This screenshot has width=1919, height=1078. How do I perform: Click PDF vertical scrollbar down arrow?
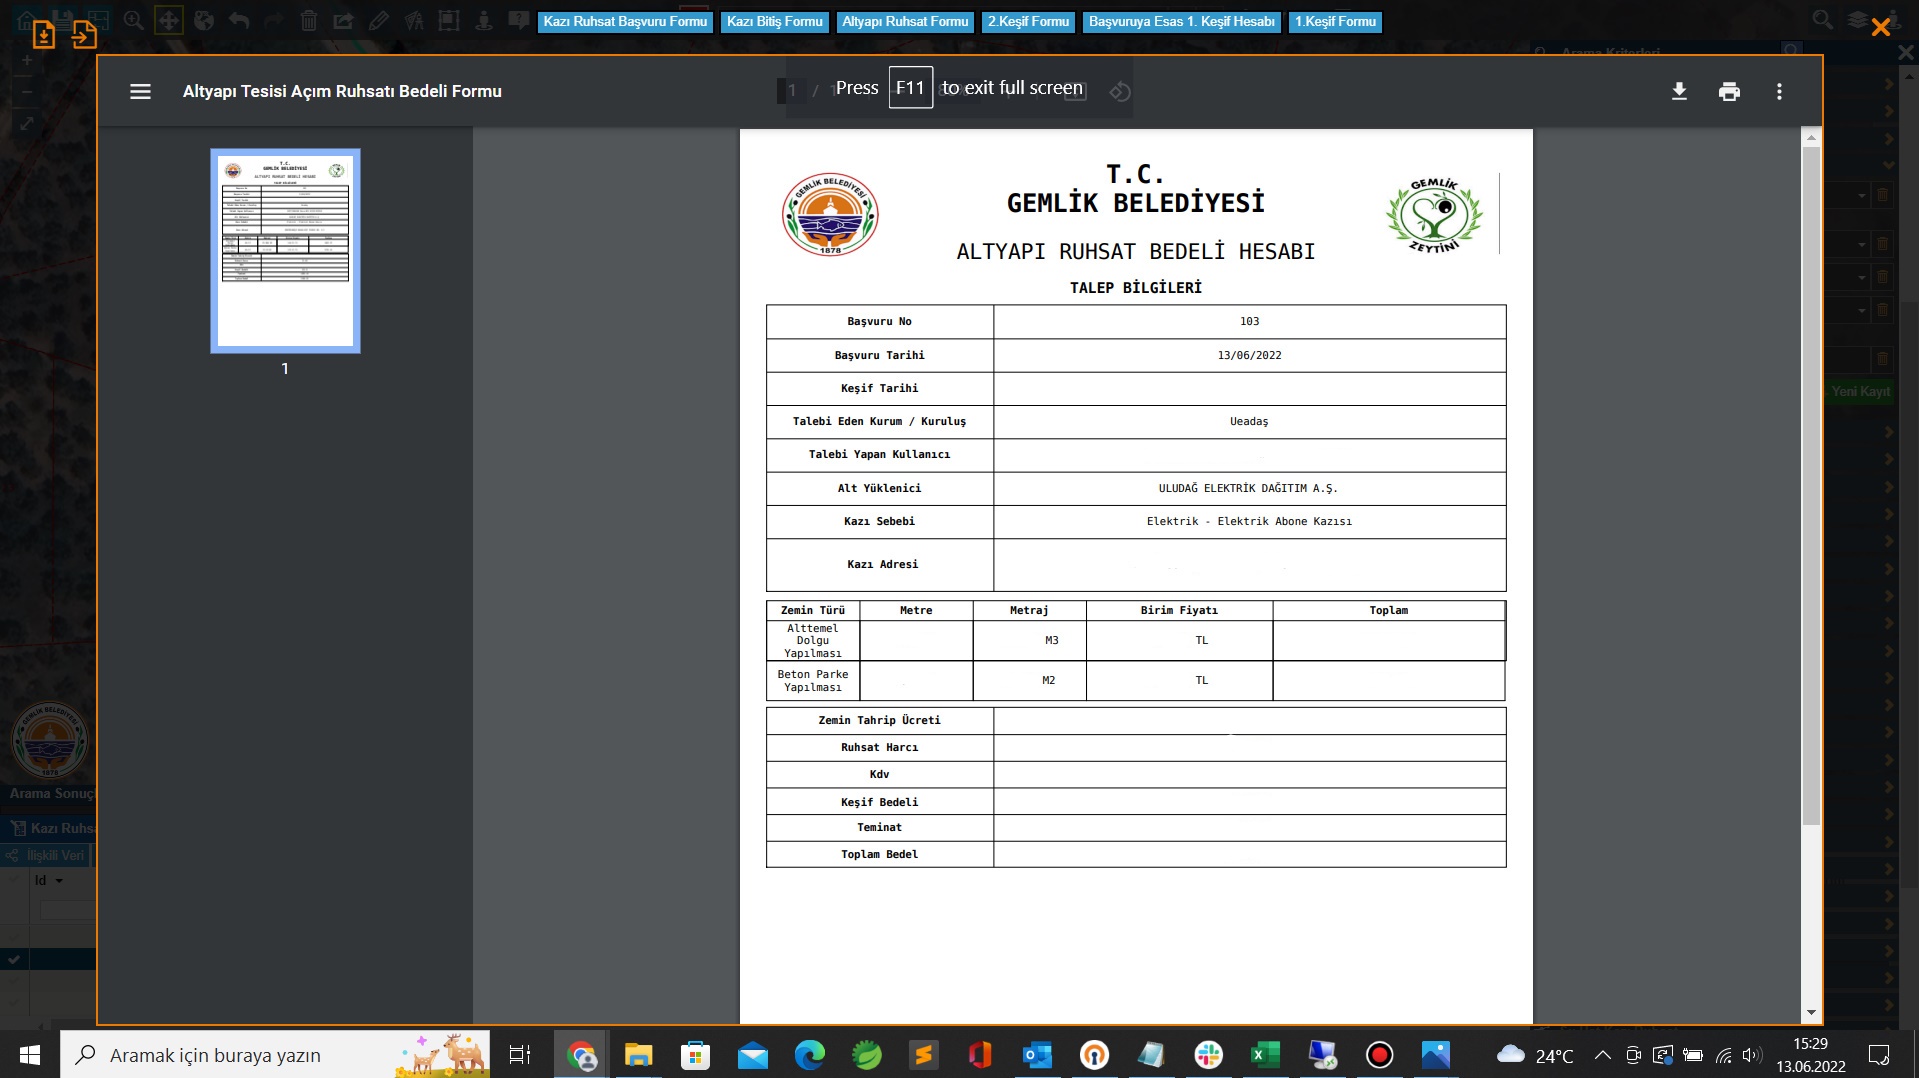[1811, 1013]
